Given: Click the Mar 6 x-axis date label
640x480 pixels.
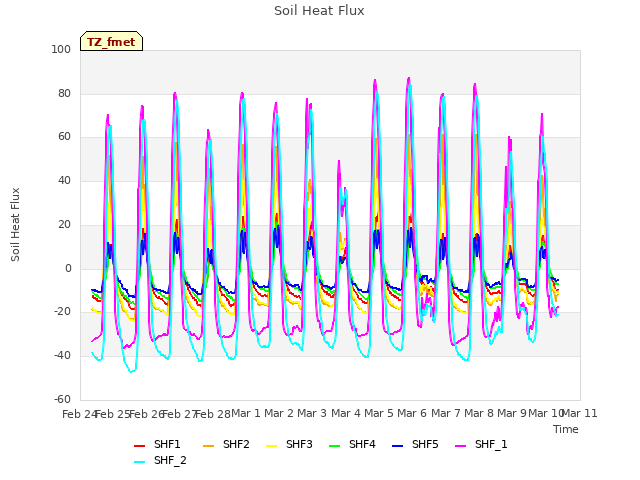Looking at the screenshot, I should pos(412,413).
